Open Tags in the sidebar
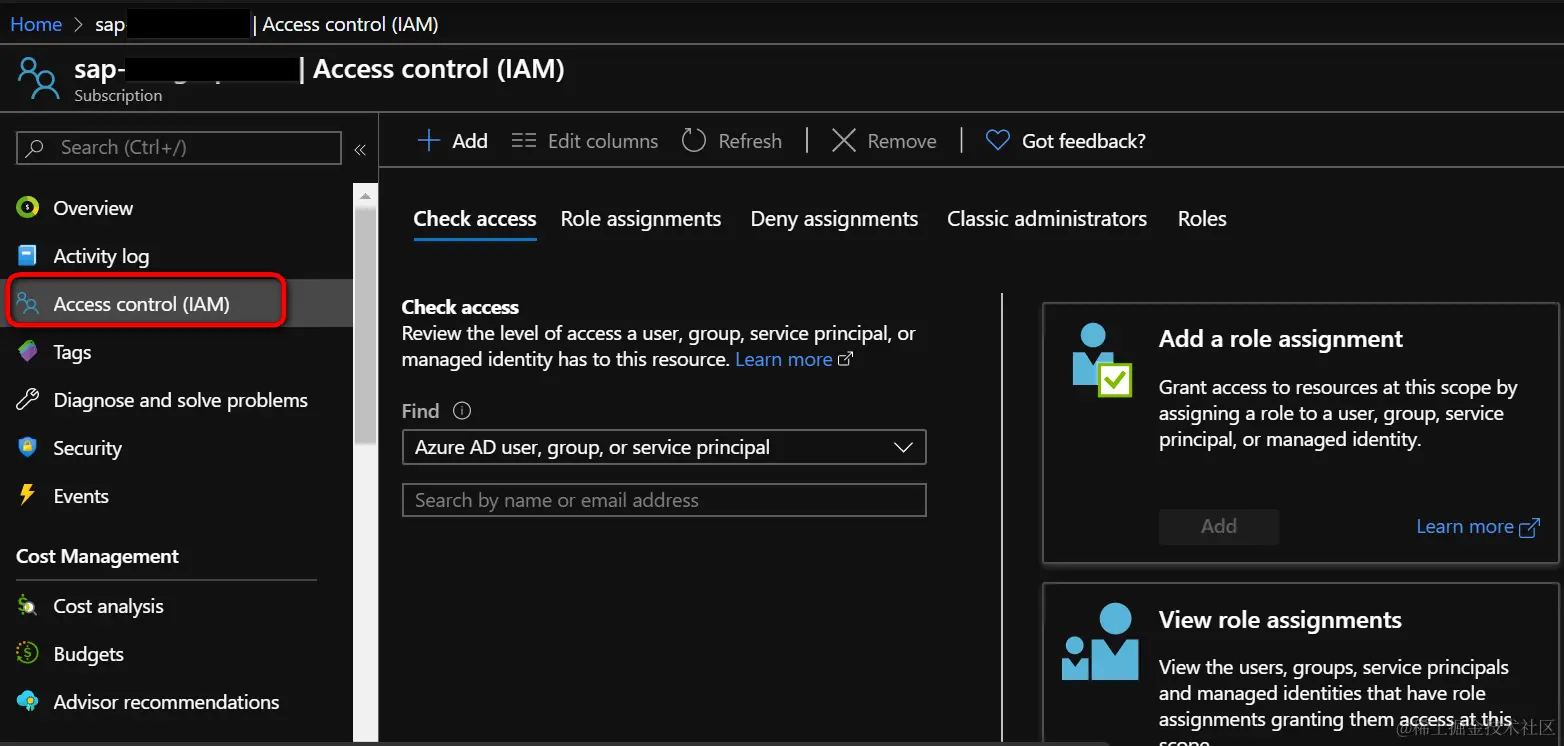Image resolution: width=1564 pixels, height=746 pixels. pyautogui.click(x=72, y=352)
